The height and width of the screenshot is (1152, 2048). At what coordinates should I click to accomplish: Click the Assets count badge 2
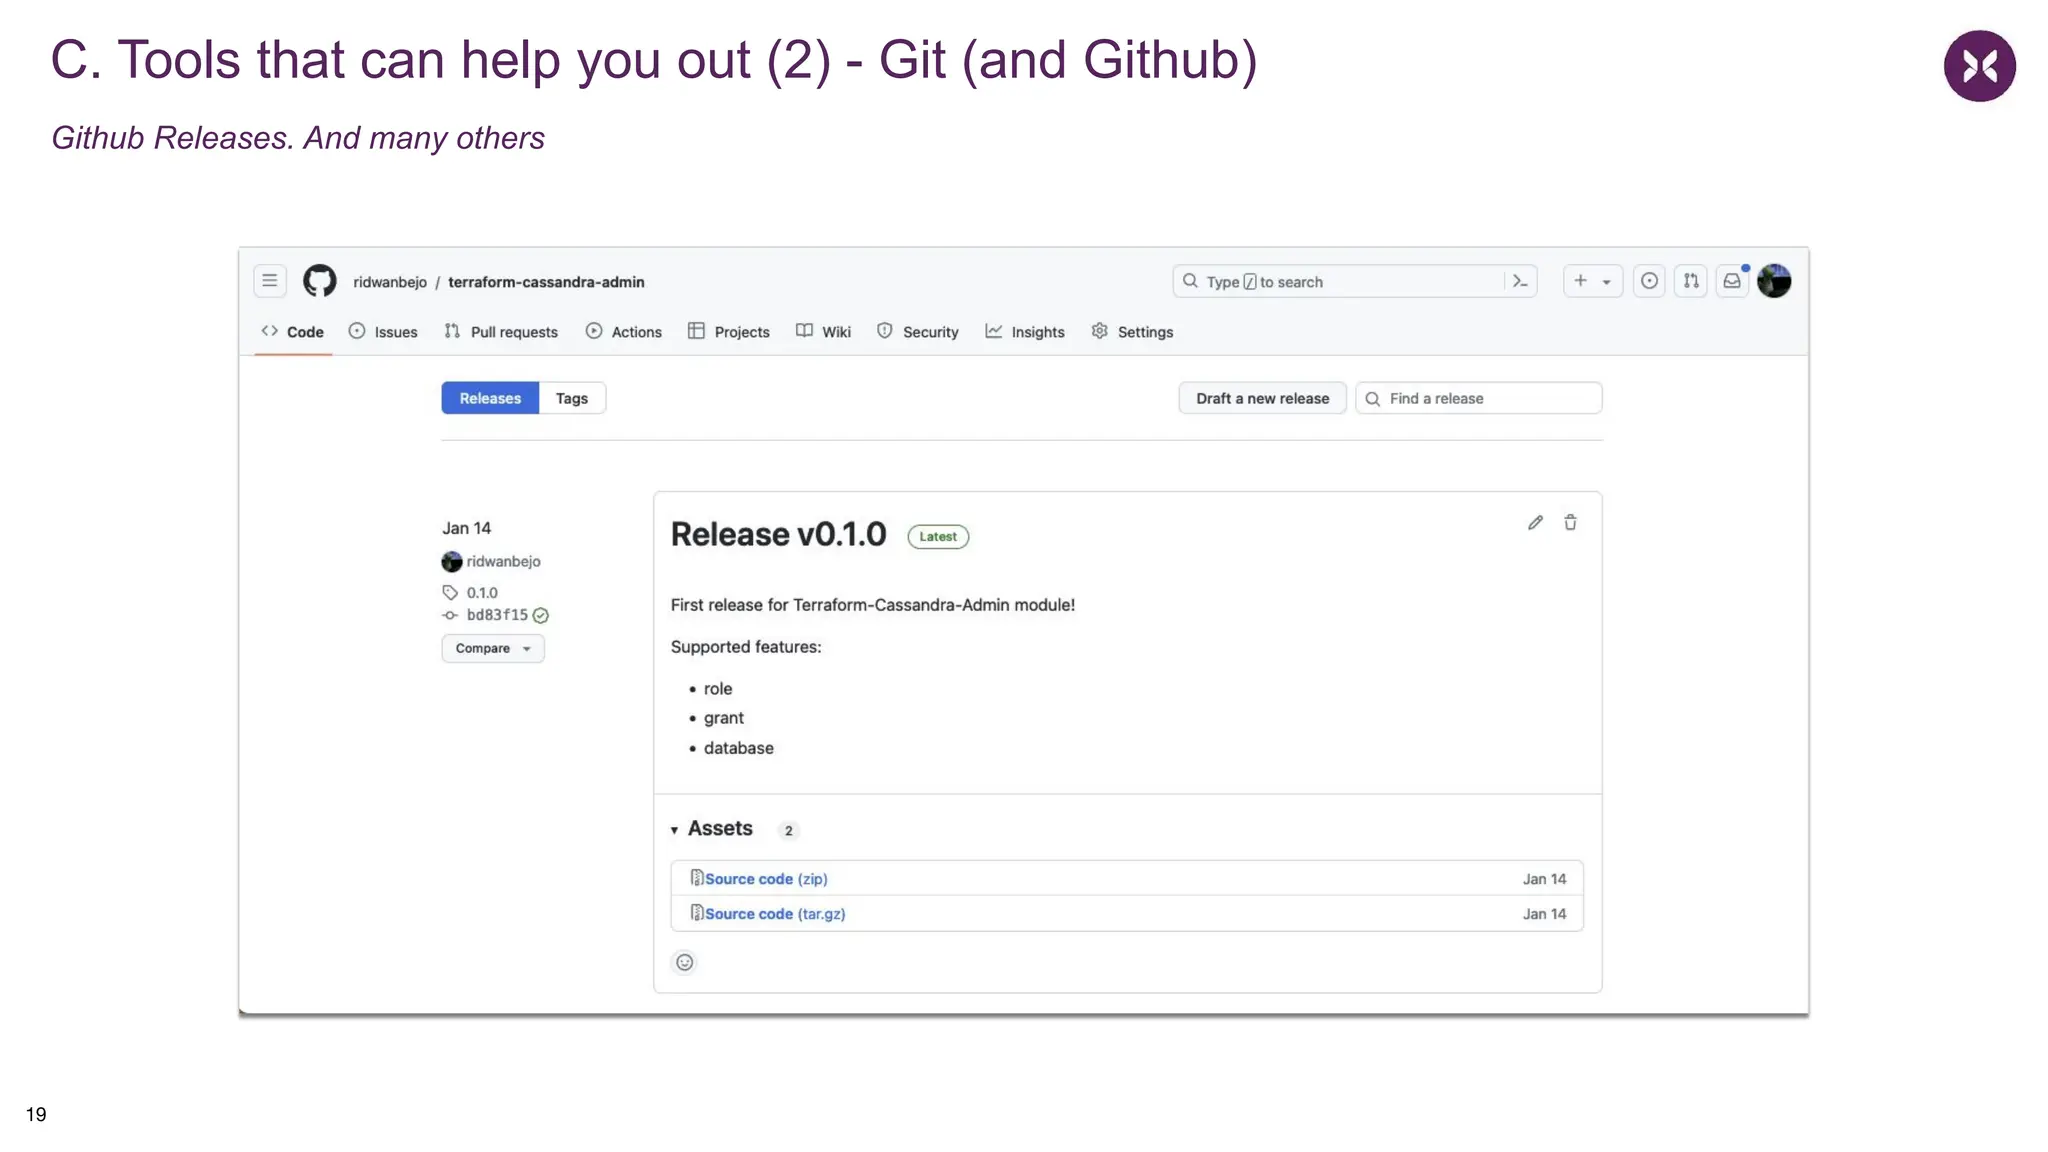point(788,831)
